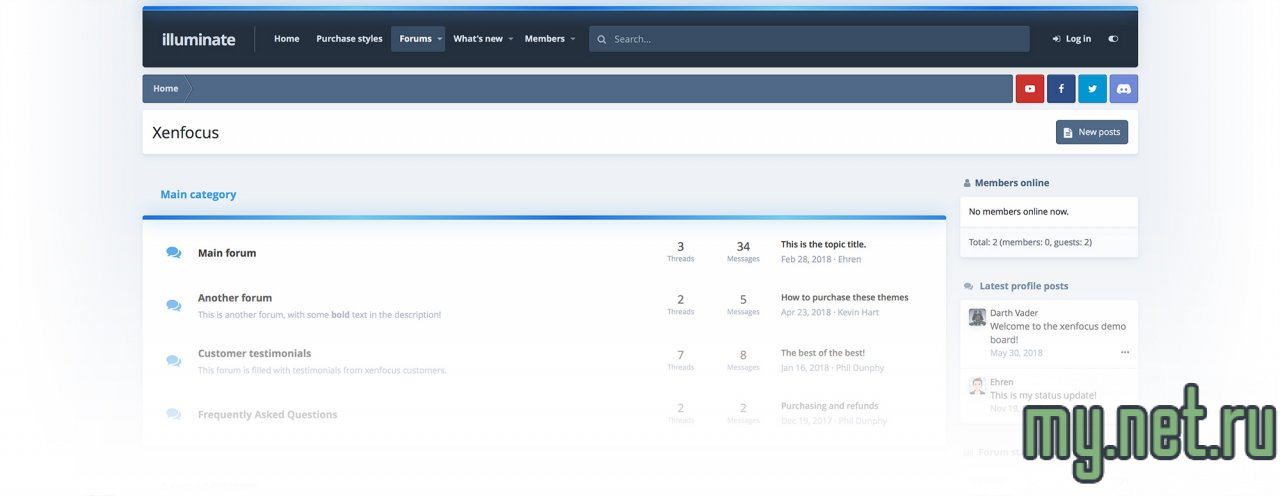Open "How to purchase these themes" thread
This screenshot has height=496, width=1280.
pos(844,297)
